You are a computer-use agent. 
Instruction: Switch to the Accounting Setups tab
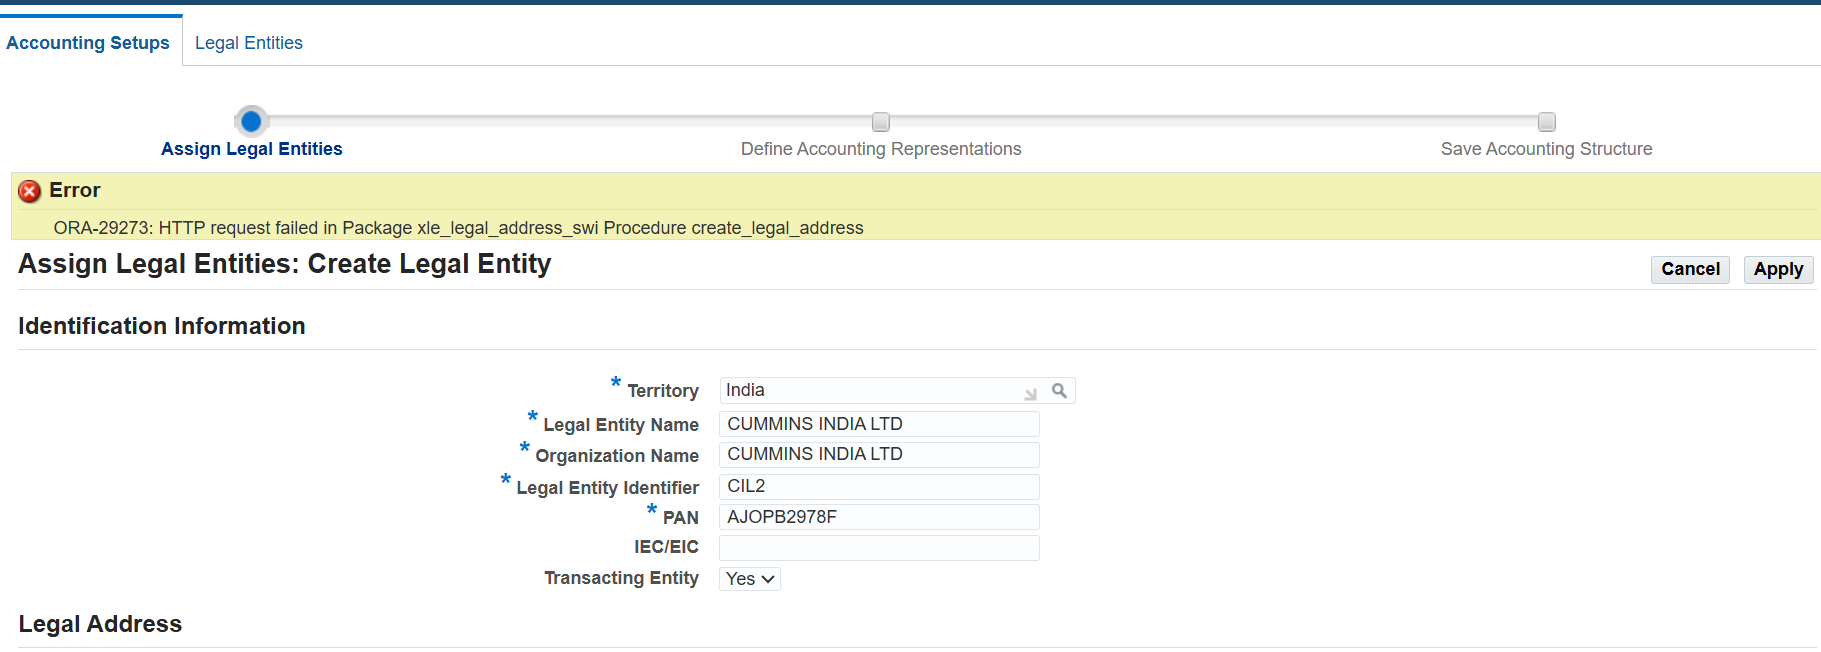pos(88,43)
